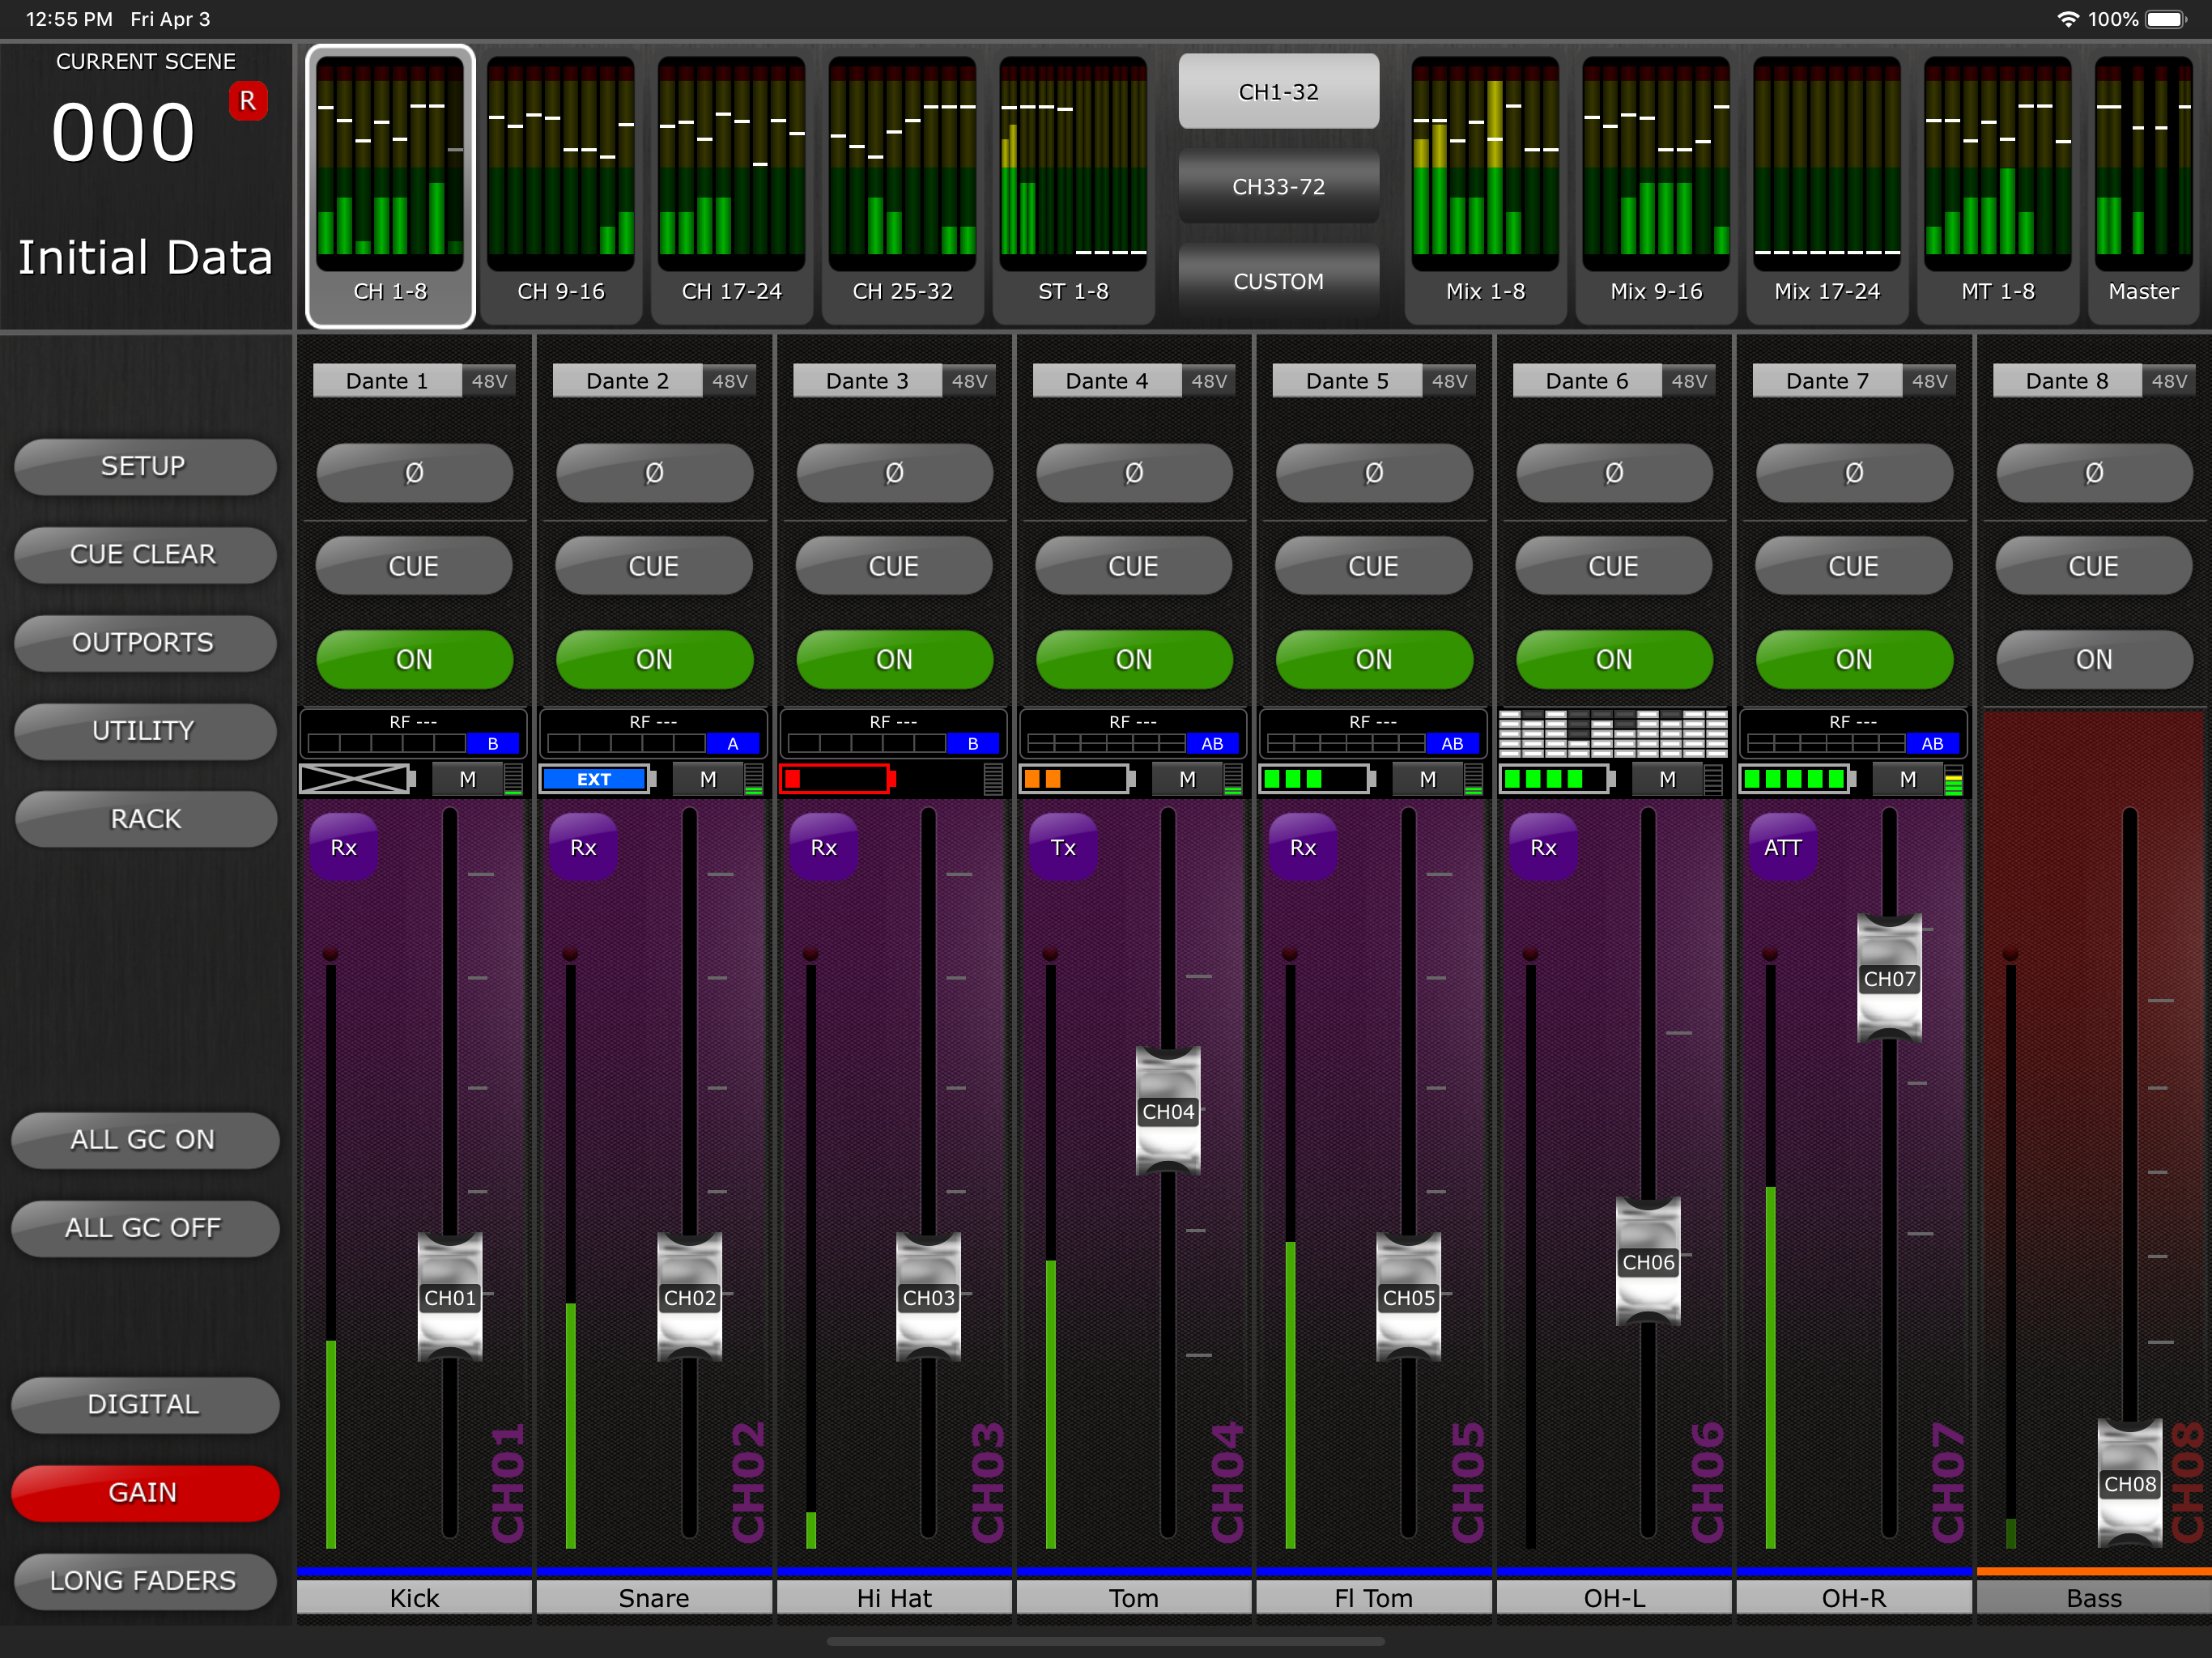Tap the red low battery indicator on Hi Hat
Screen dimensions: 2212x1658
(x=837, y=779)
